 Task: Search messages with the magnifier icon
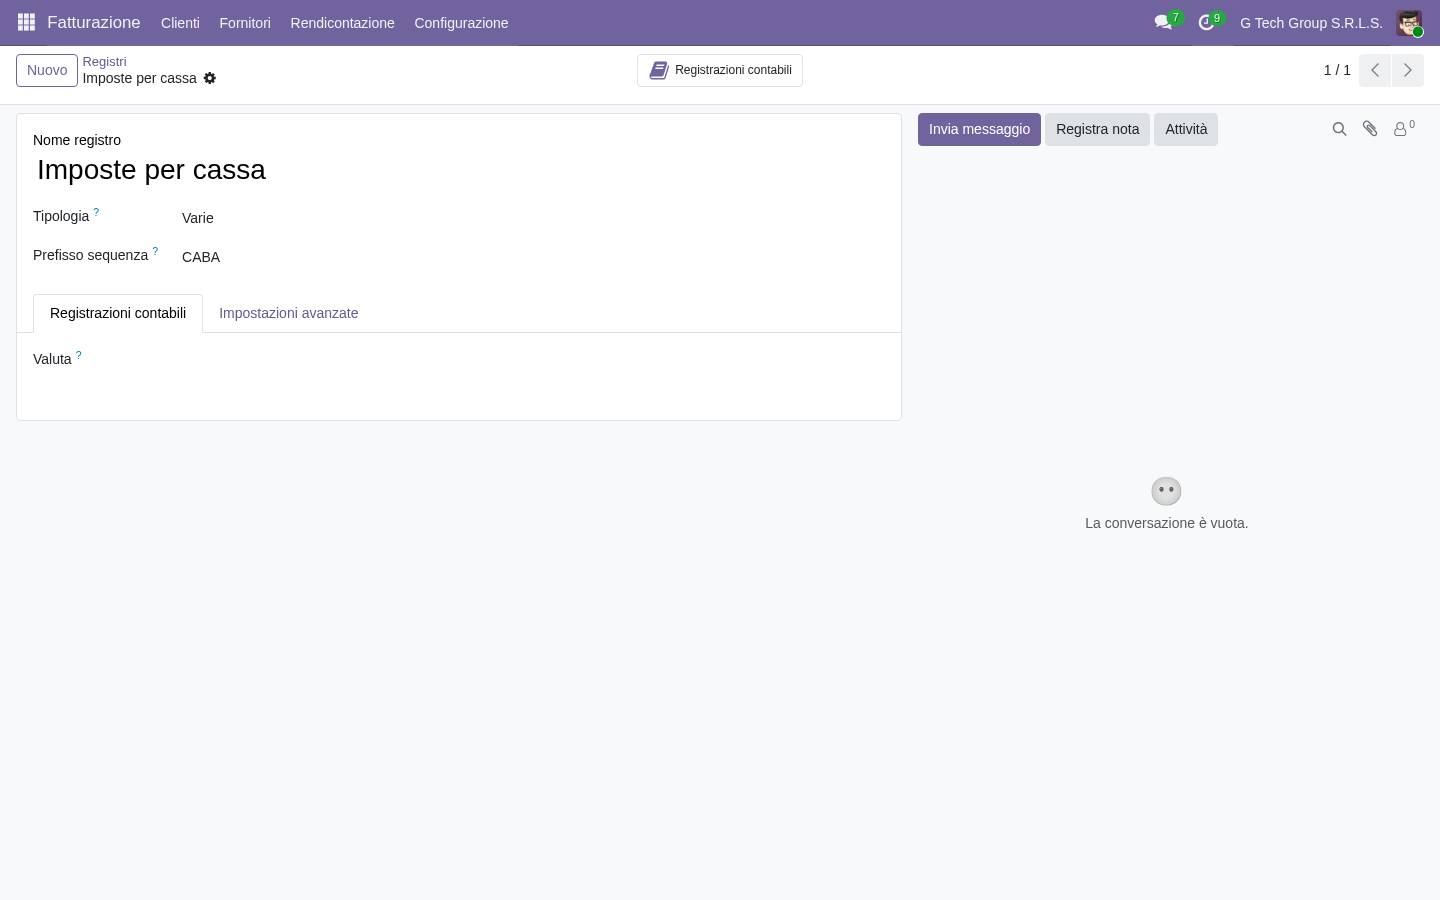tap(1339, 129)
